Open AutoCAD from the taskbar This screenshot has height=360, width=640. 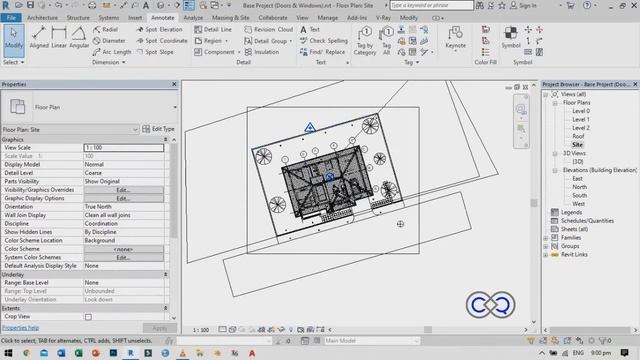tap(252, 353)
